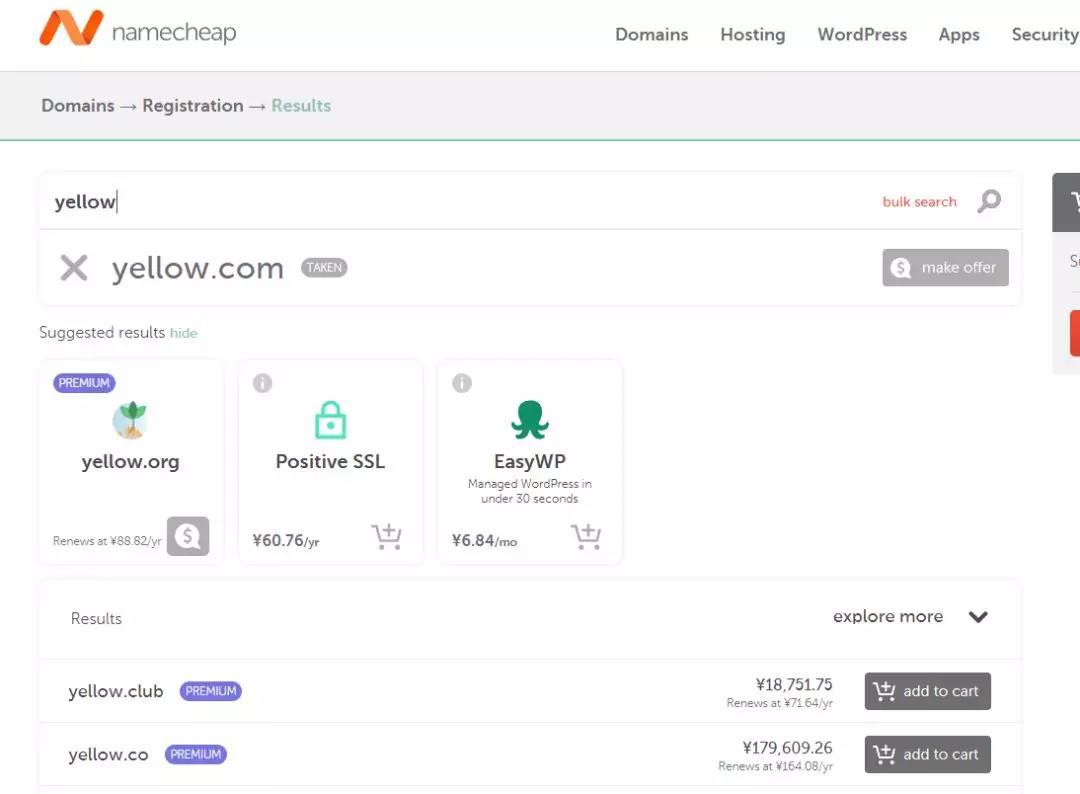The width and height of the screenshot is (1080, 794).
Task: Open the WordPress menu
Action: pos(861,34)
